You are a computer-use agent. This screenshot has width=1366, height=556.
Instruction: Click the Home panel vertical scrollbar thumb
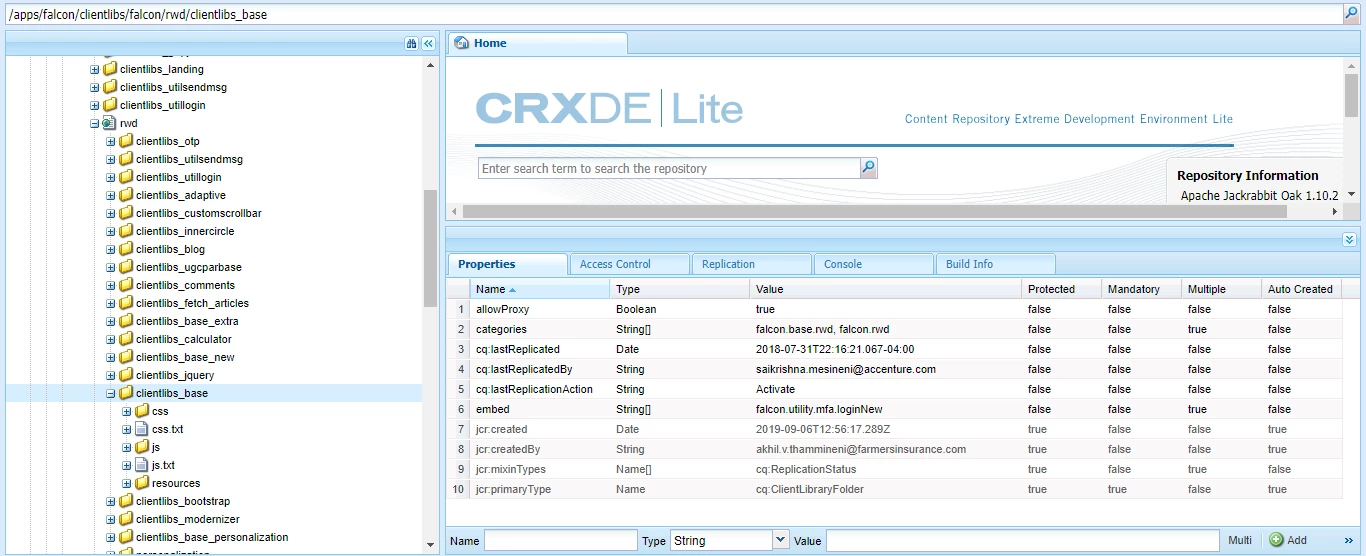(x=1351, y=97)
